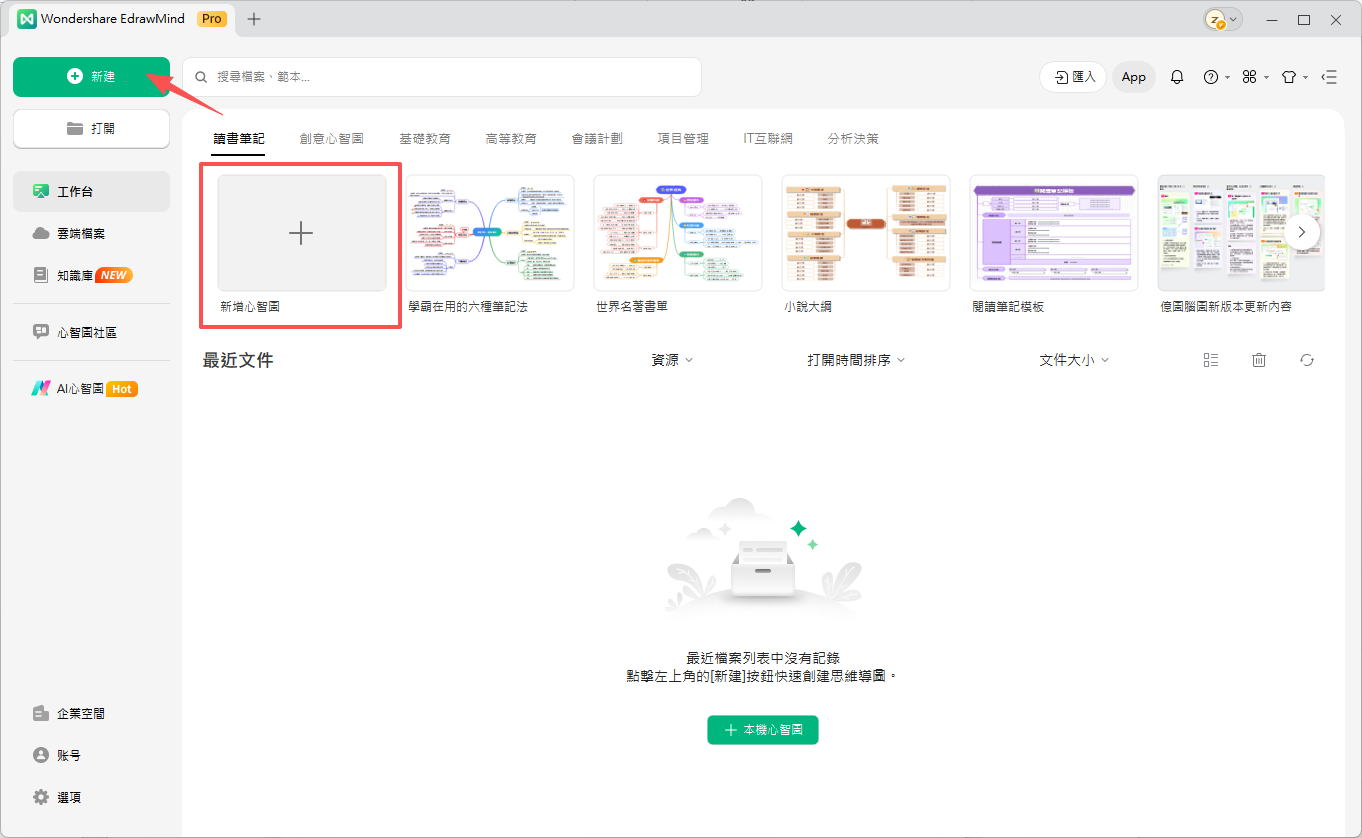The width and height of the screenshot is (1362, 838).
Task: Open the user account avatar dropdown
Action: coord(1222,19)
